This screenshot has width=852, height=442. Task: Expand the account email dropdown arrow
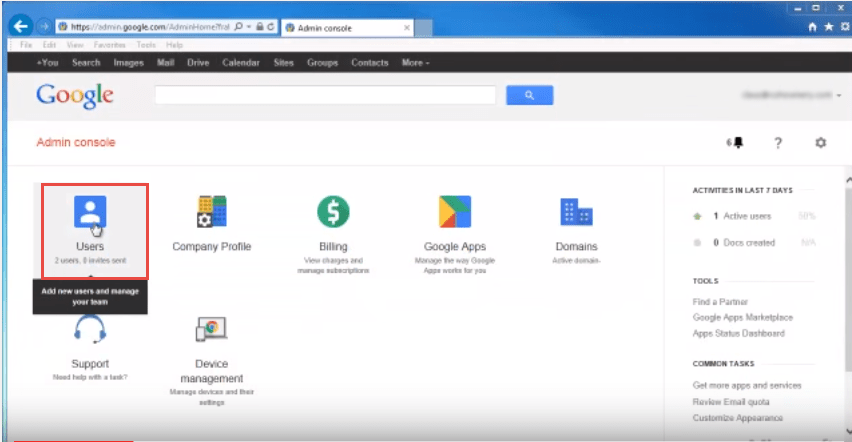(840, 95)
